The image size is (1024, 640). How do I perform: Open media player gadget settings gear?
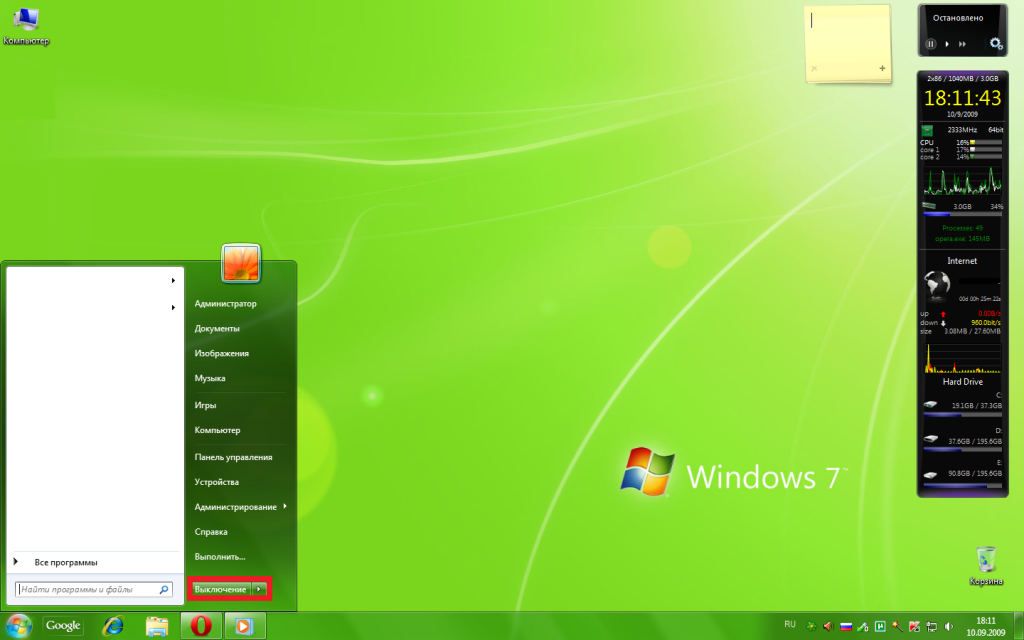(995, 43)
